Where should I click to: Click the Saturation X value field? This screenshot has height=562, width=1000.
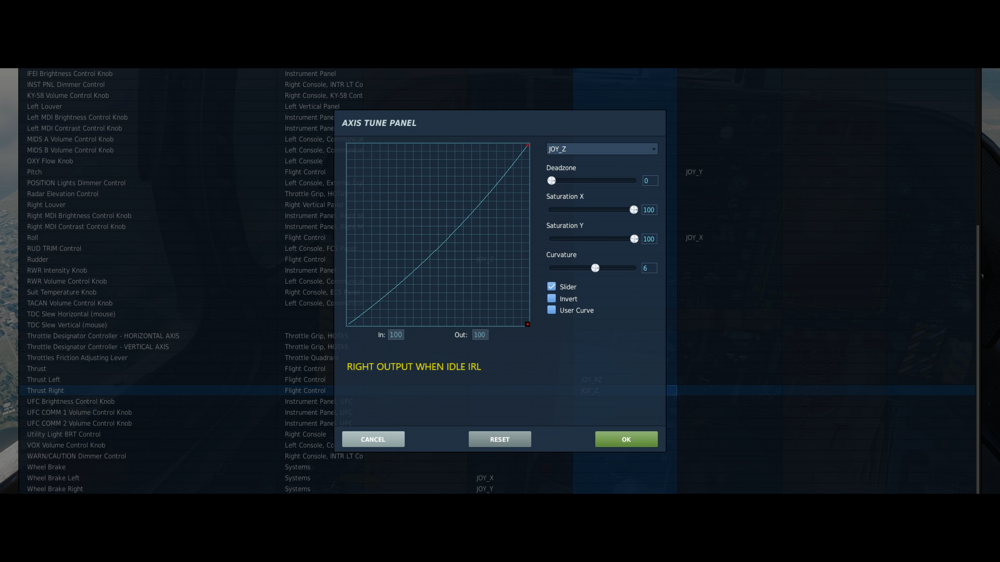(649, 210)
